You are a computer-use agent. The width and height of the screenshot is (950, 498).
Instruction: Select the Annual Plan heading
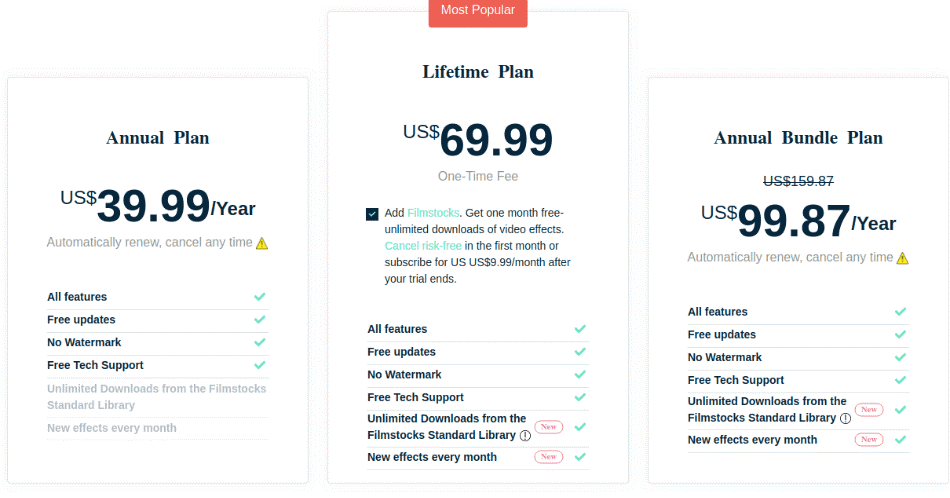[x=158, y=138]
